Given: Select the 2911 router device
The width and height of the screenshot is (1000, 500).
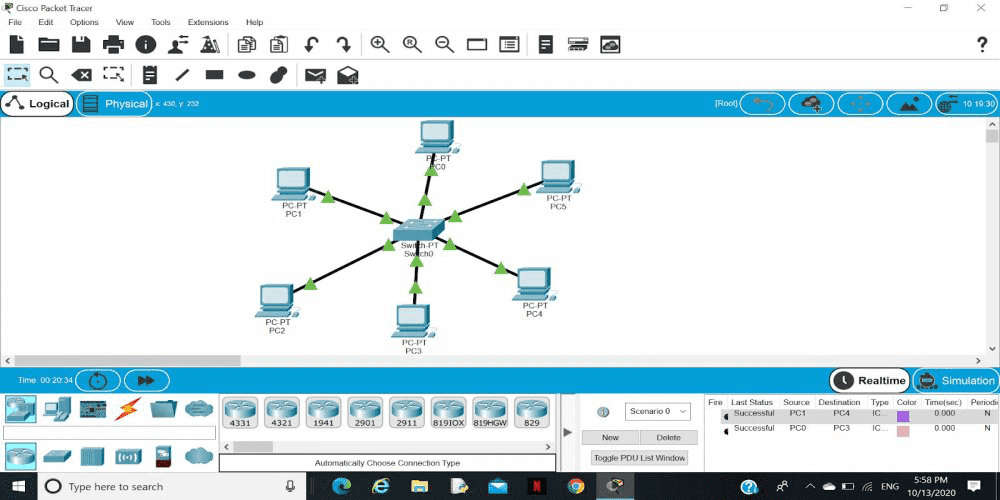Looking at the screenshot, I should 406,413.
